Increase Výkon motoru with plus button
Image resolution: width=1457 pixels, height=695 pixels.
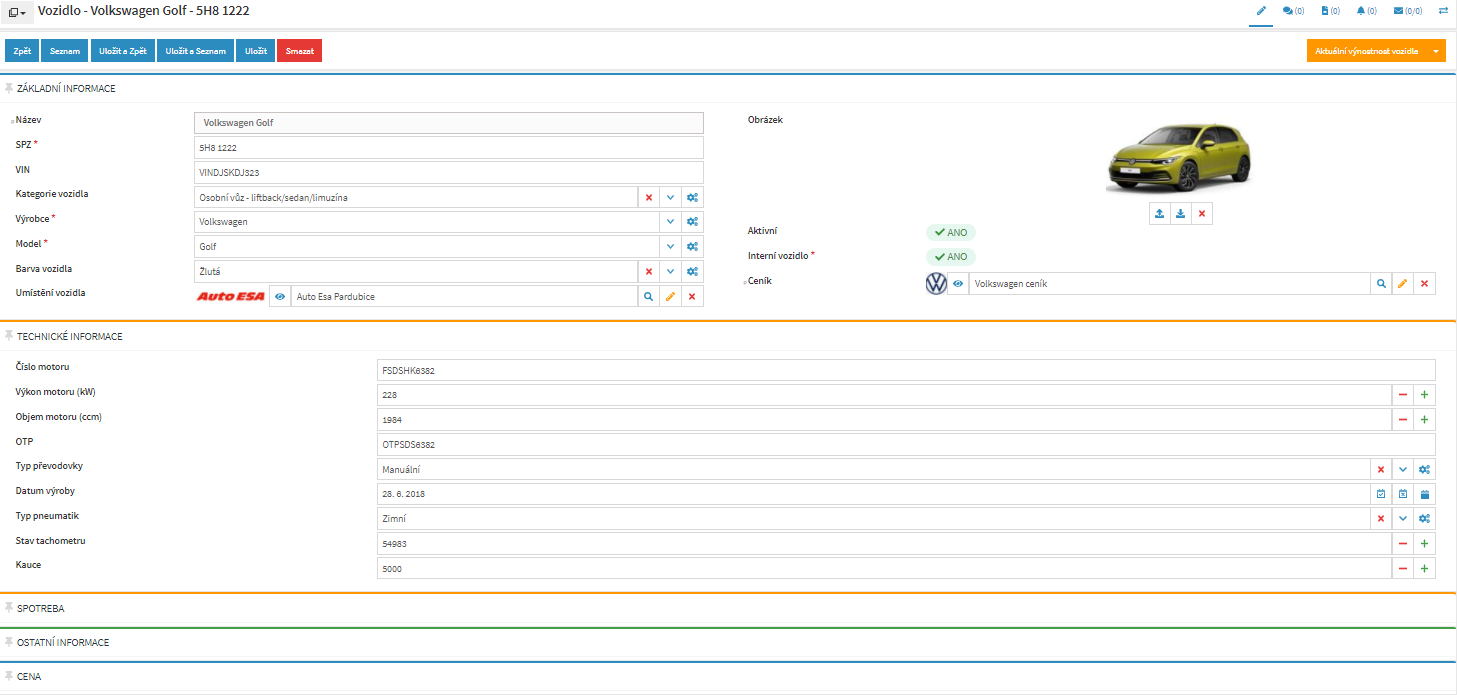(x=1425, y=395)
